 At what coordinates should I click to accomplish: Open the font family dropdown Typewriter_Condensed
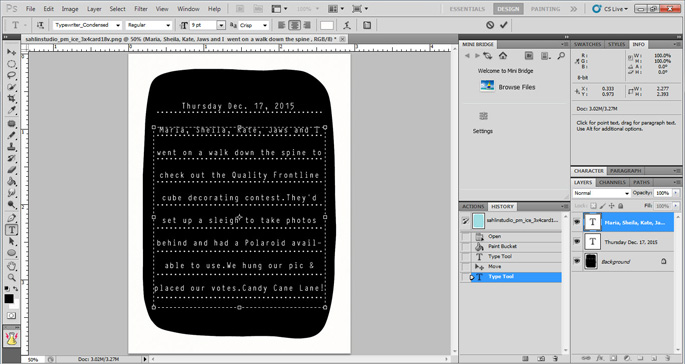pos(87,25)
